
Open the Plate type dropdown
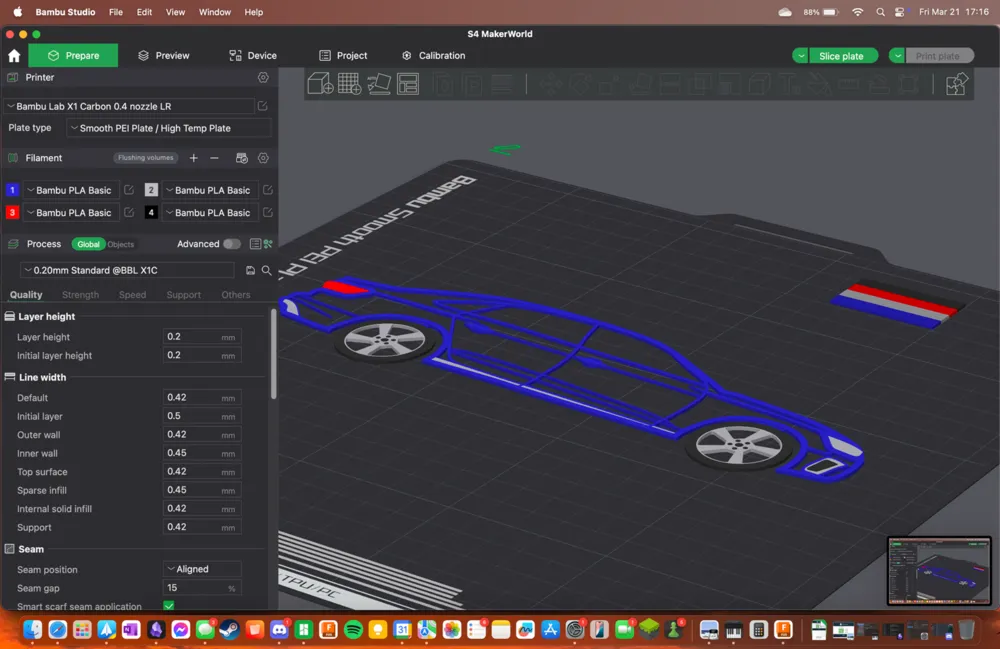[168, 128]
